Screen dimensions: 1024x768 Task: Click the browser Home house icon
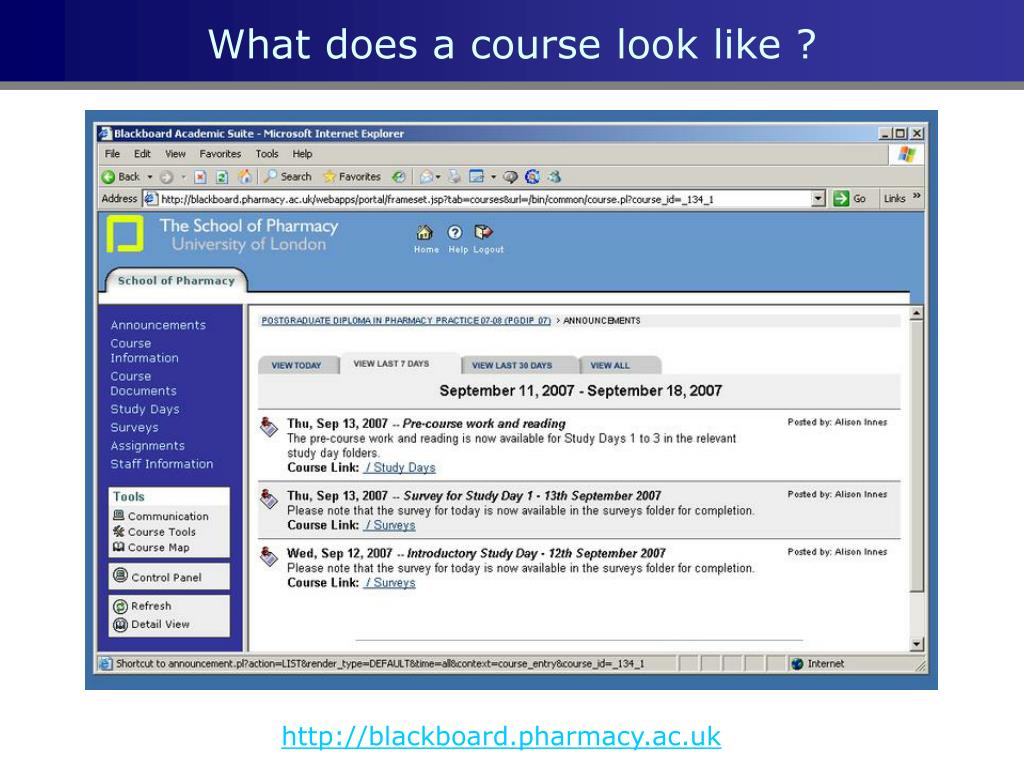[245, 176]
